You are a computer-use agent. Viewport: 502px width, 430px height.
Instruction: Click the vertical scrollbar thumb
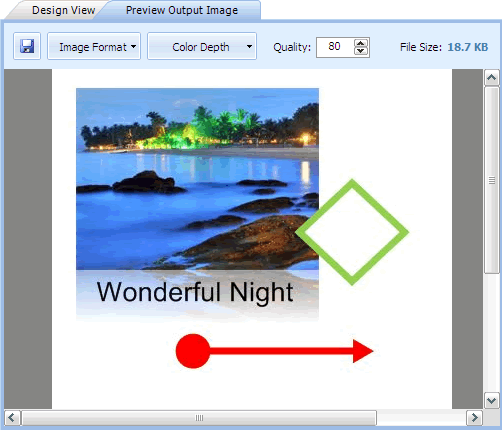492,180
